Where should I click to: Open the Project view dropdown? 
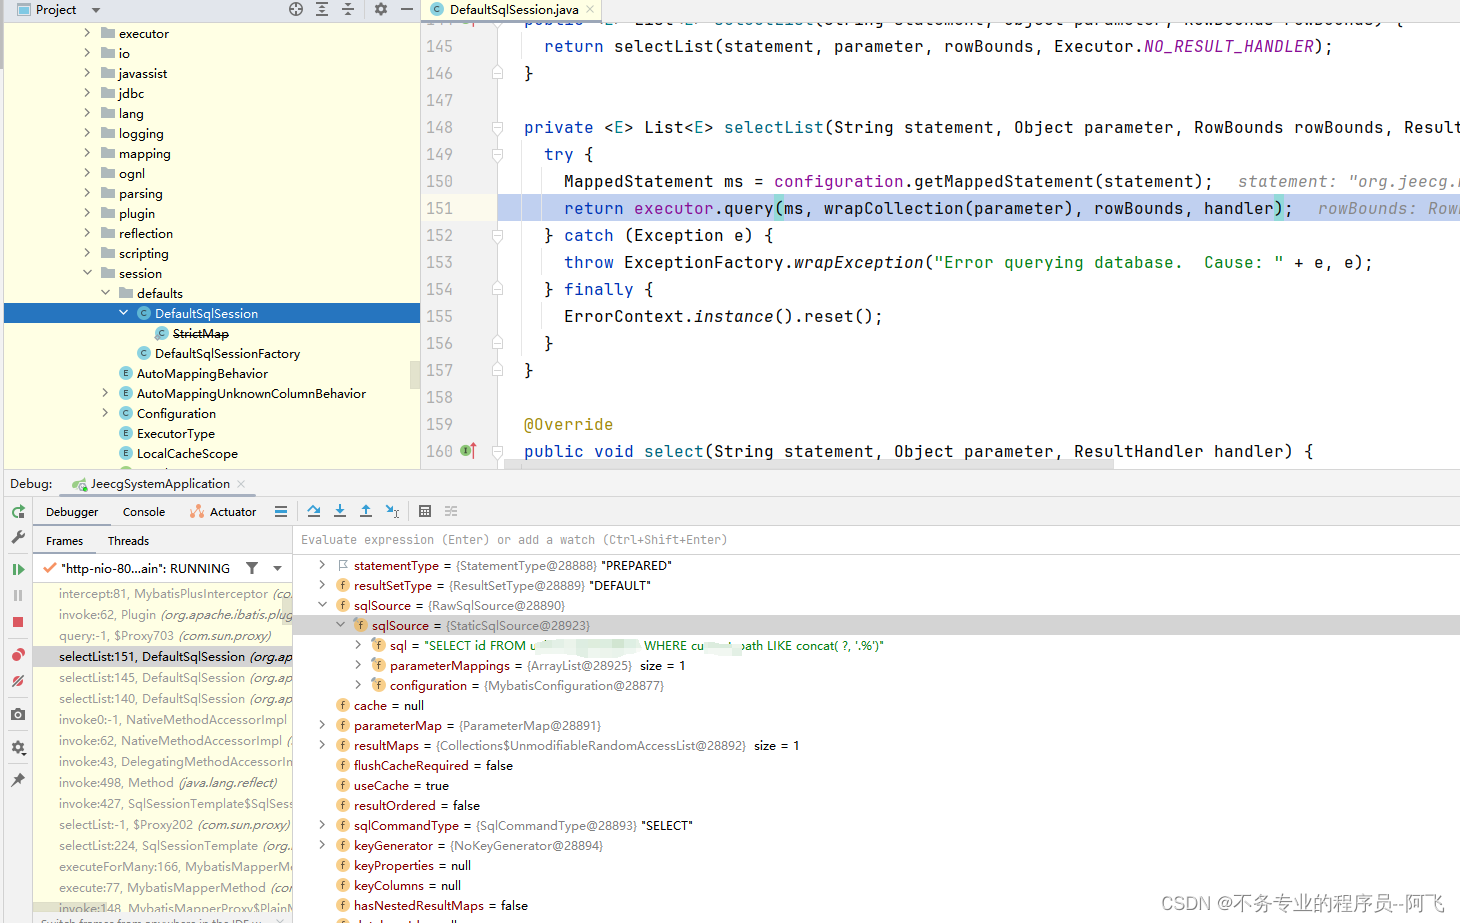(96, 10)
